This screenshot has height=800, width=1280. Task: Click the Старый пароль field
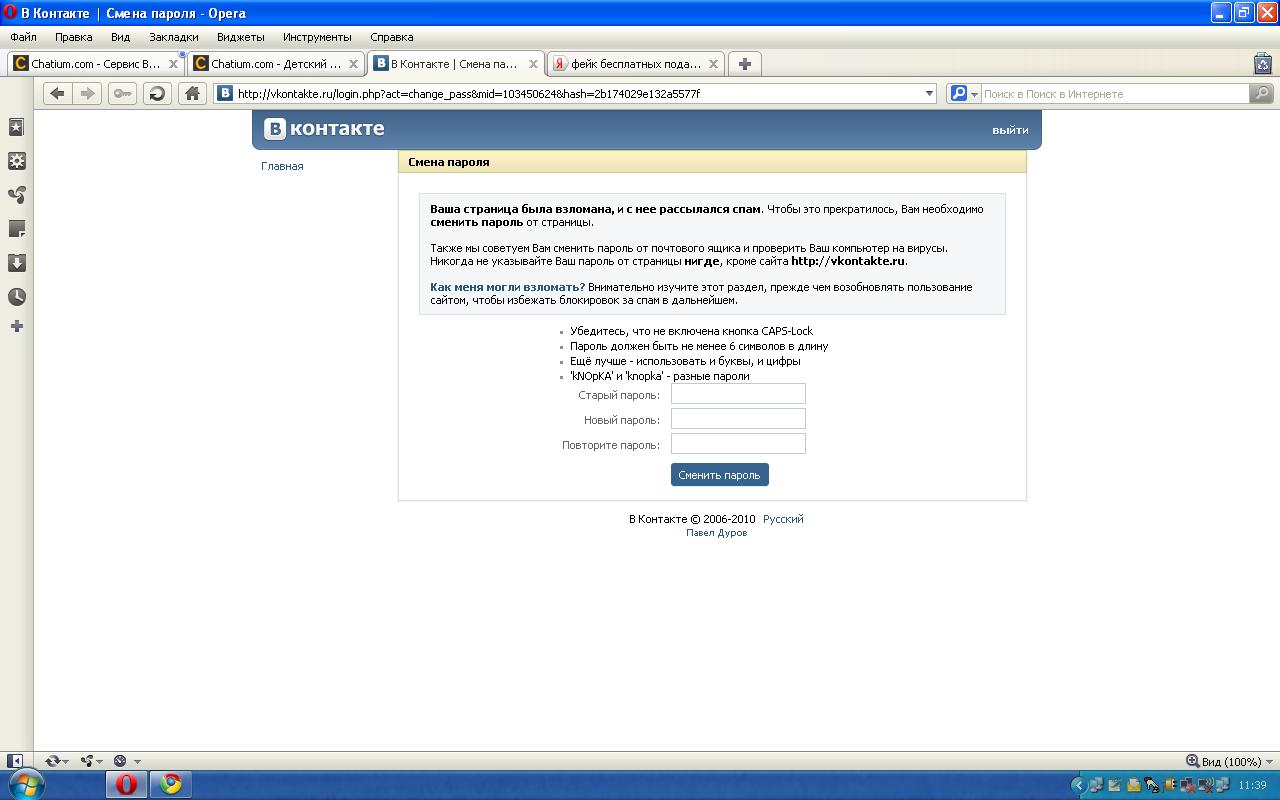(x=738, y=394)
